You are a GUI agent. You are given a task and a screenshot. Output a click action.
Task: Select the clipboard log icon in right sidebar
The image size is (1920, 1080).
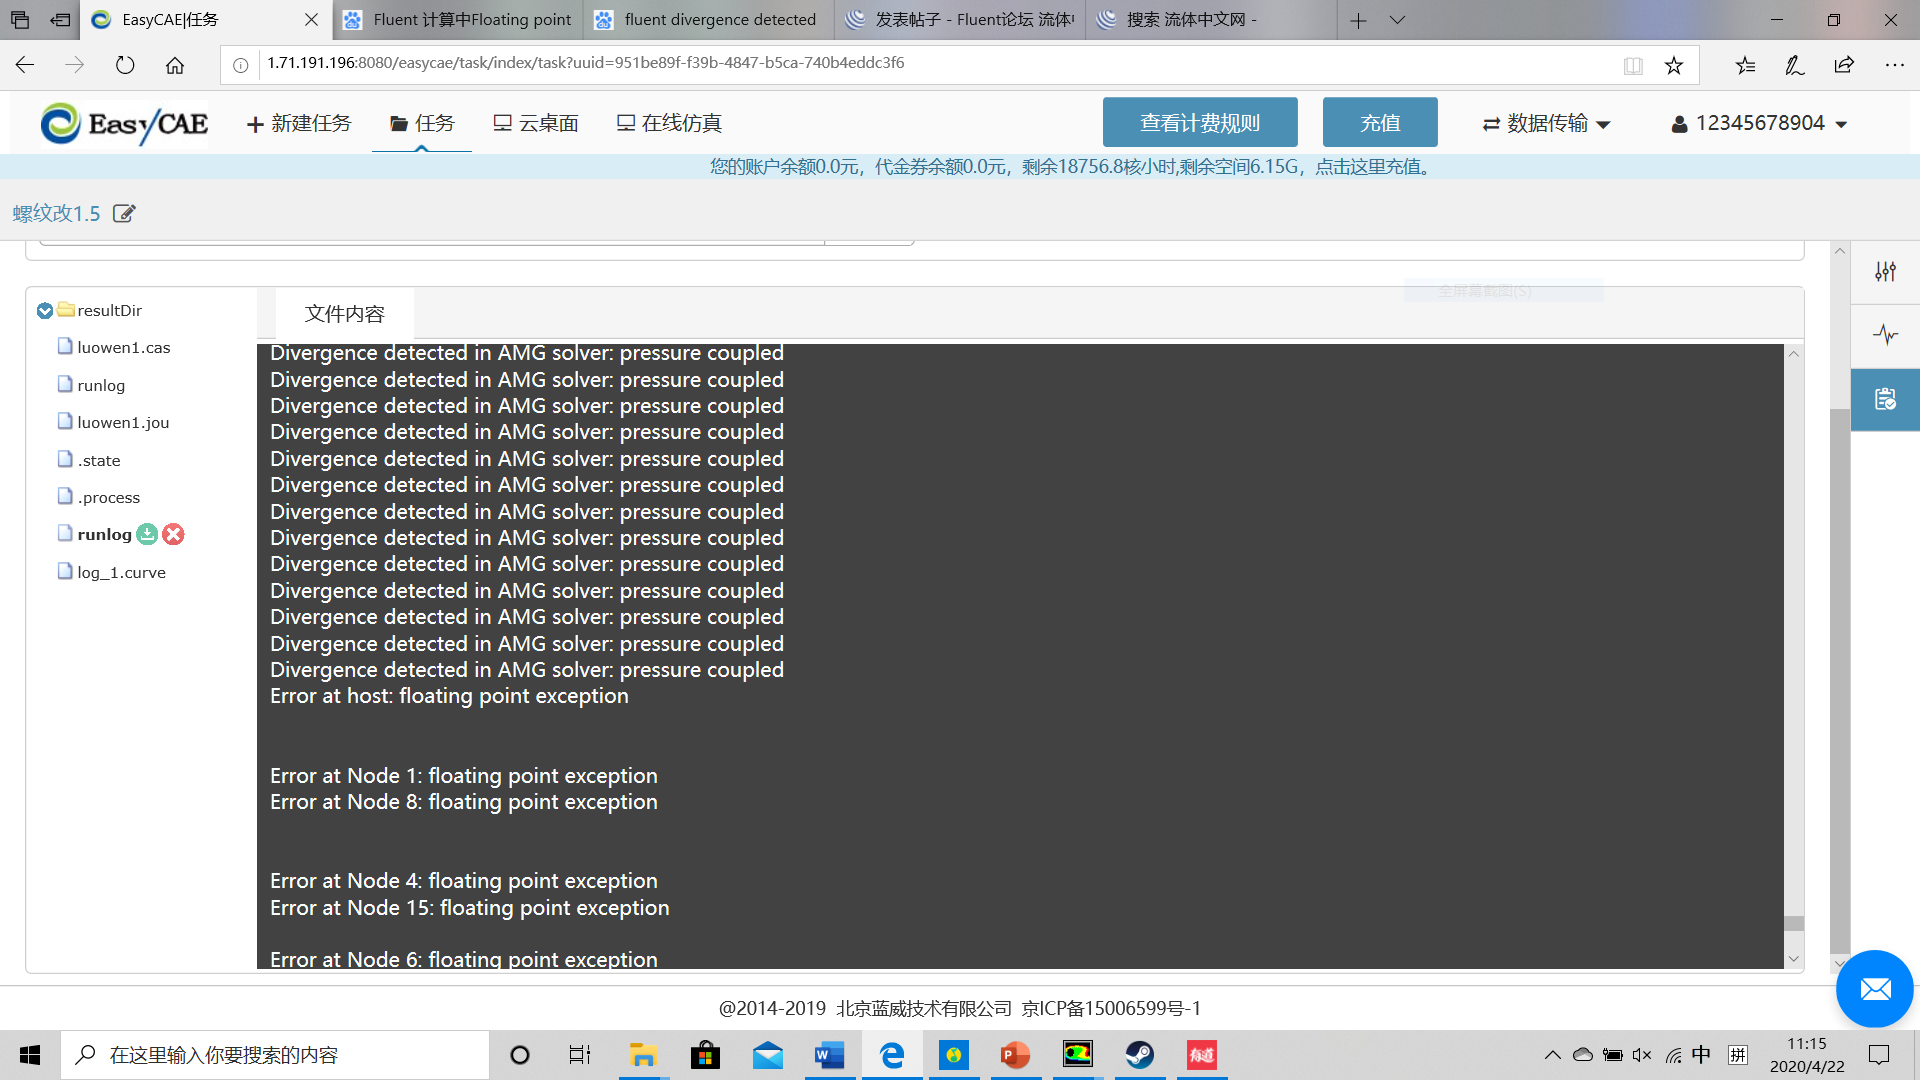(x=1885, y=399)
